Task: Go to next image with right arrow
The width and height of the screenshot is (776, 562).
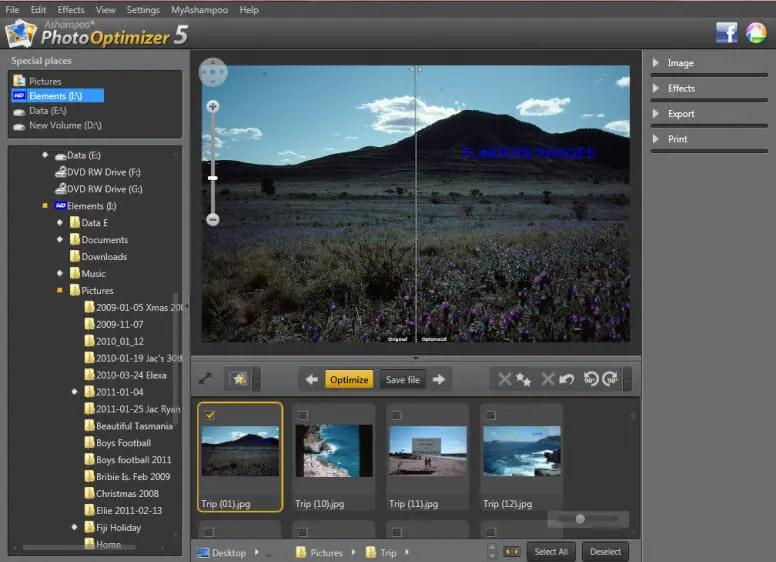Action: (x=438, y=379)
